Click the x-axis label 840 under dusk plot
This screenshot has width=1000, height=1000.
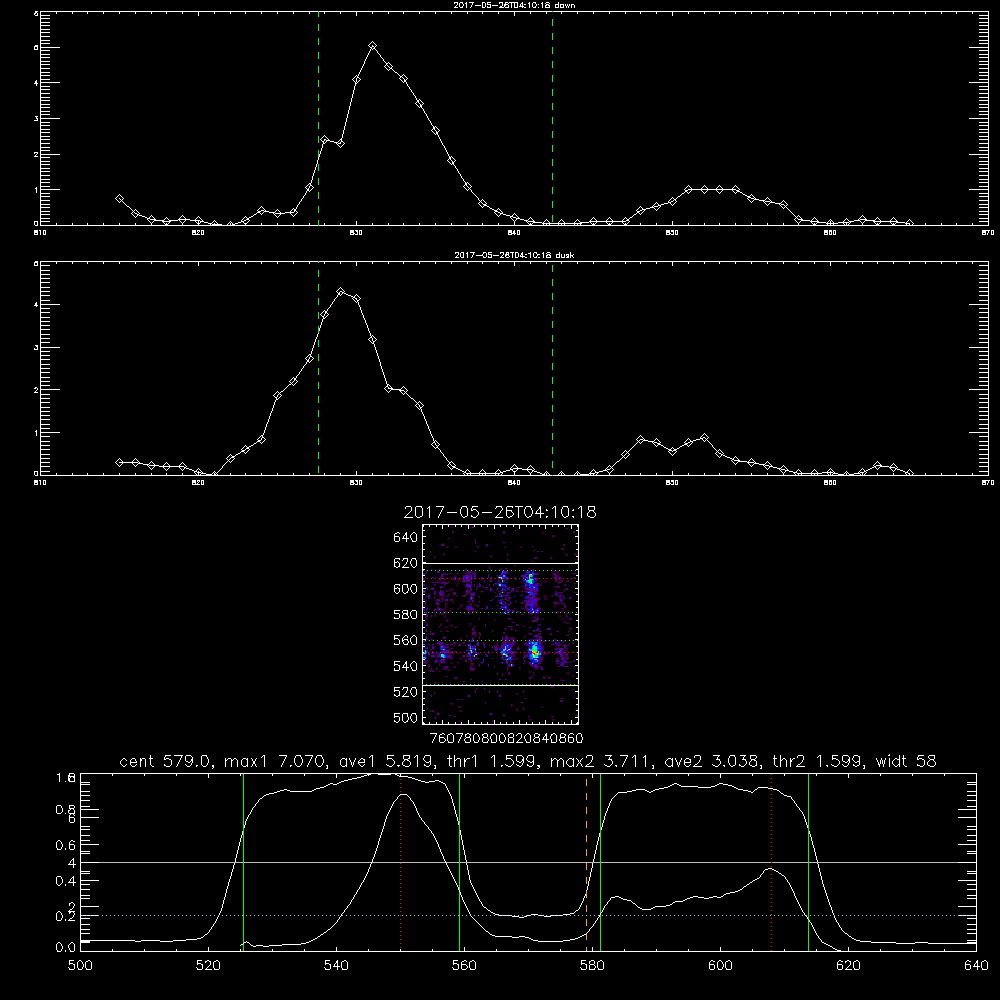pos(514,483)
